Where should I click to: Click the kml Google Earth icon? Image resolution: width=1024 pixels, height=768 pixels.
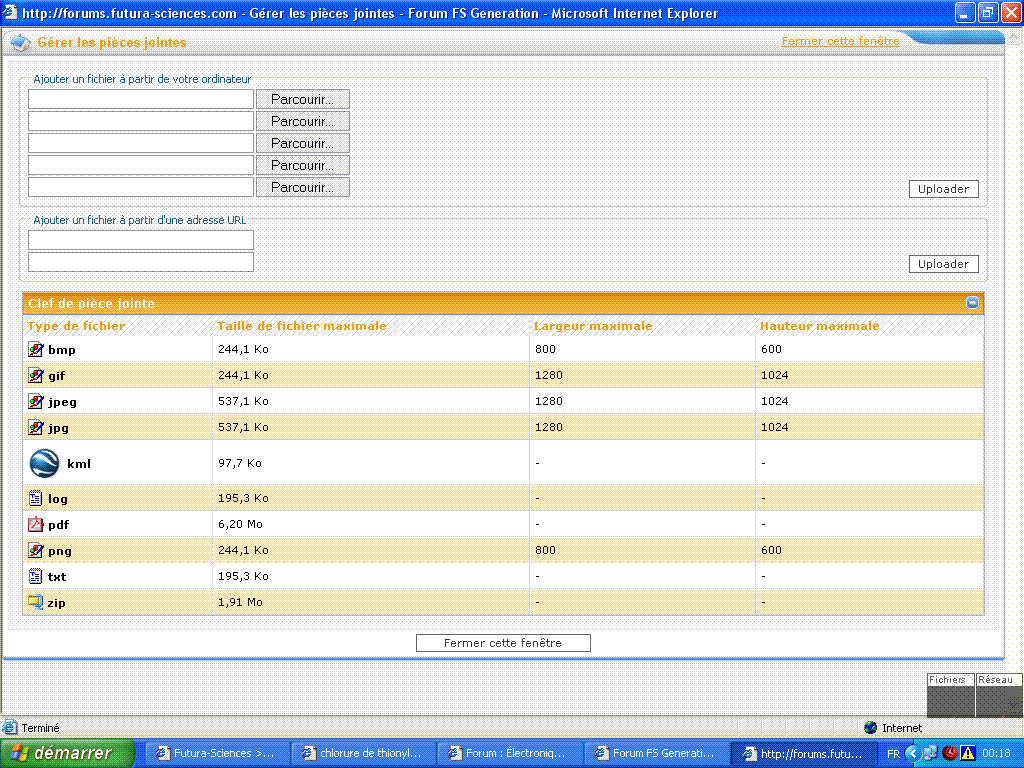pyautogui.click(x=44, y=463)
